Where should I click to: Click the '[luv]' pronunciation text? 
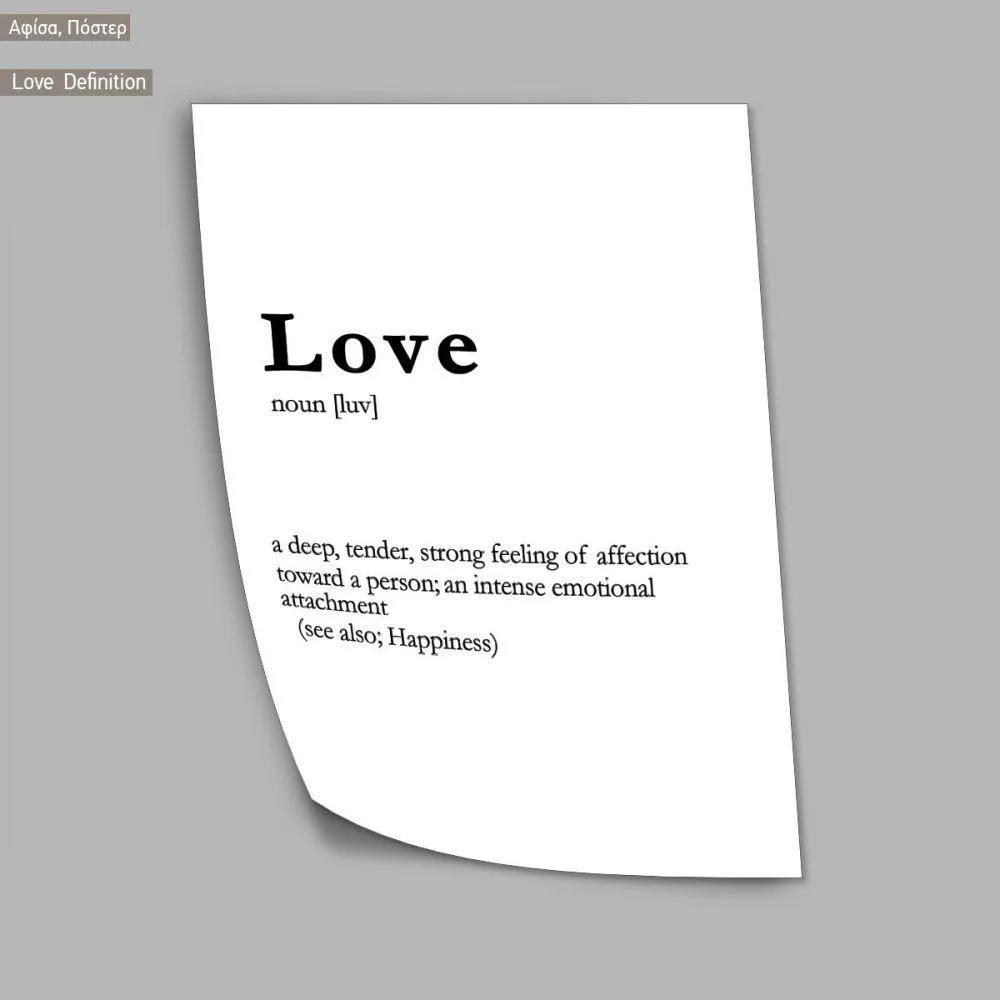pyautogui.click(x=356, y=406)
